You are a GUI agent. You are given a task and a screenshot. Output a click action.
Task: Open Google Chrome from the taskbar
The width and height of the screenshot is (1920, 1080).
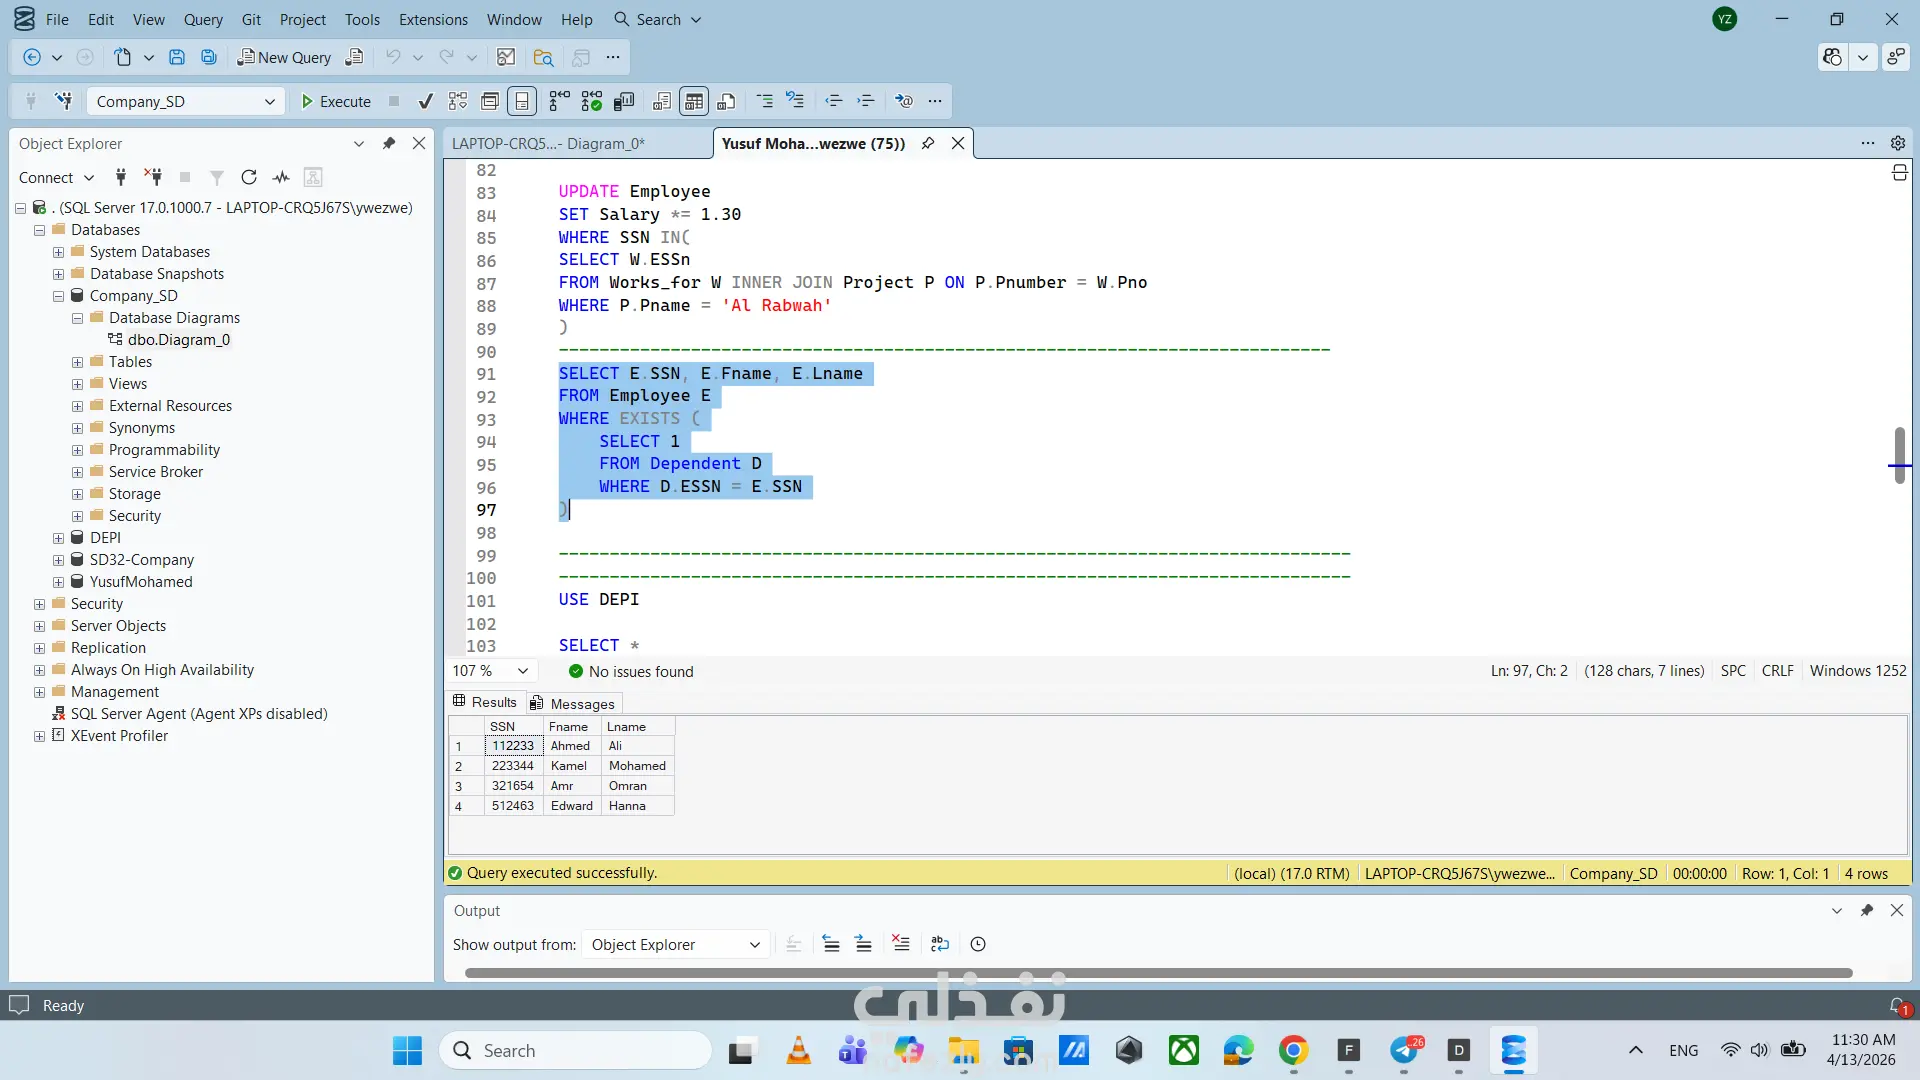(1293, 1050)
